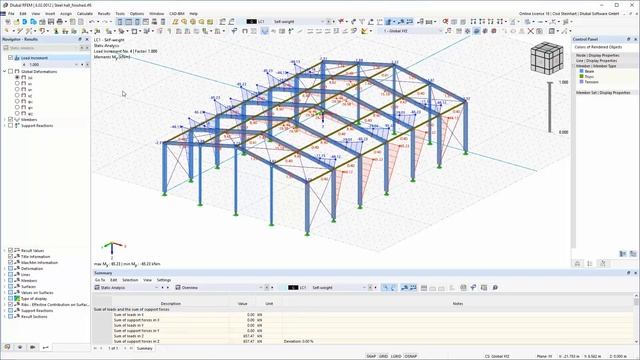
Task: Click the last table navigation arrow after '1 of 1'
Action: coord(131,348)
